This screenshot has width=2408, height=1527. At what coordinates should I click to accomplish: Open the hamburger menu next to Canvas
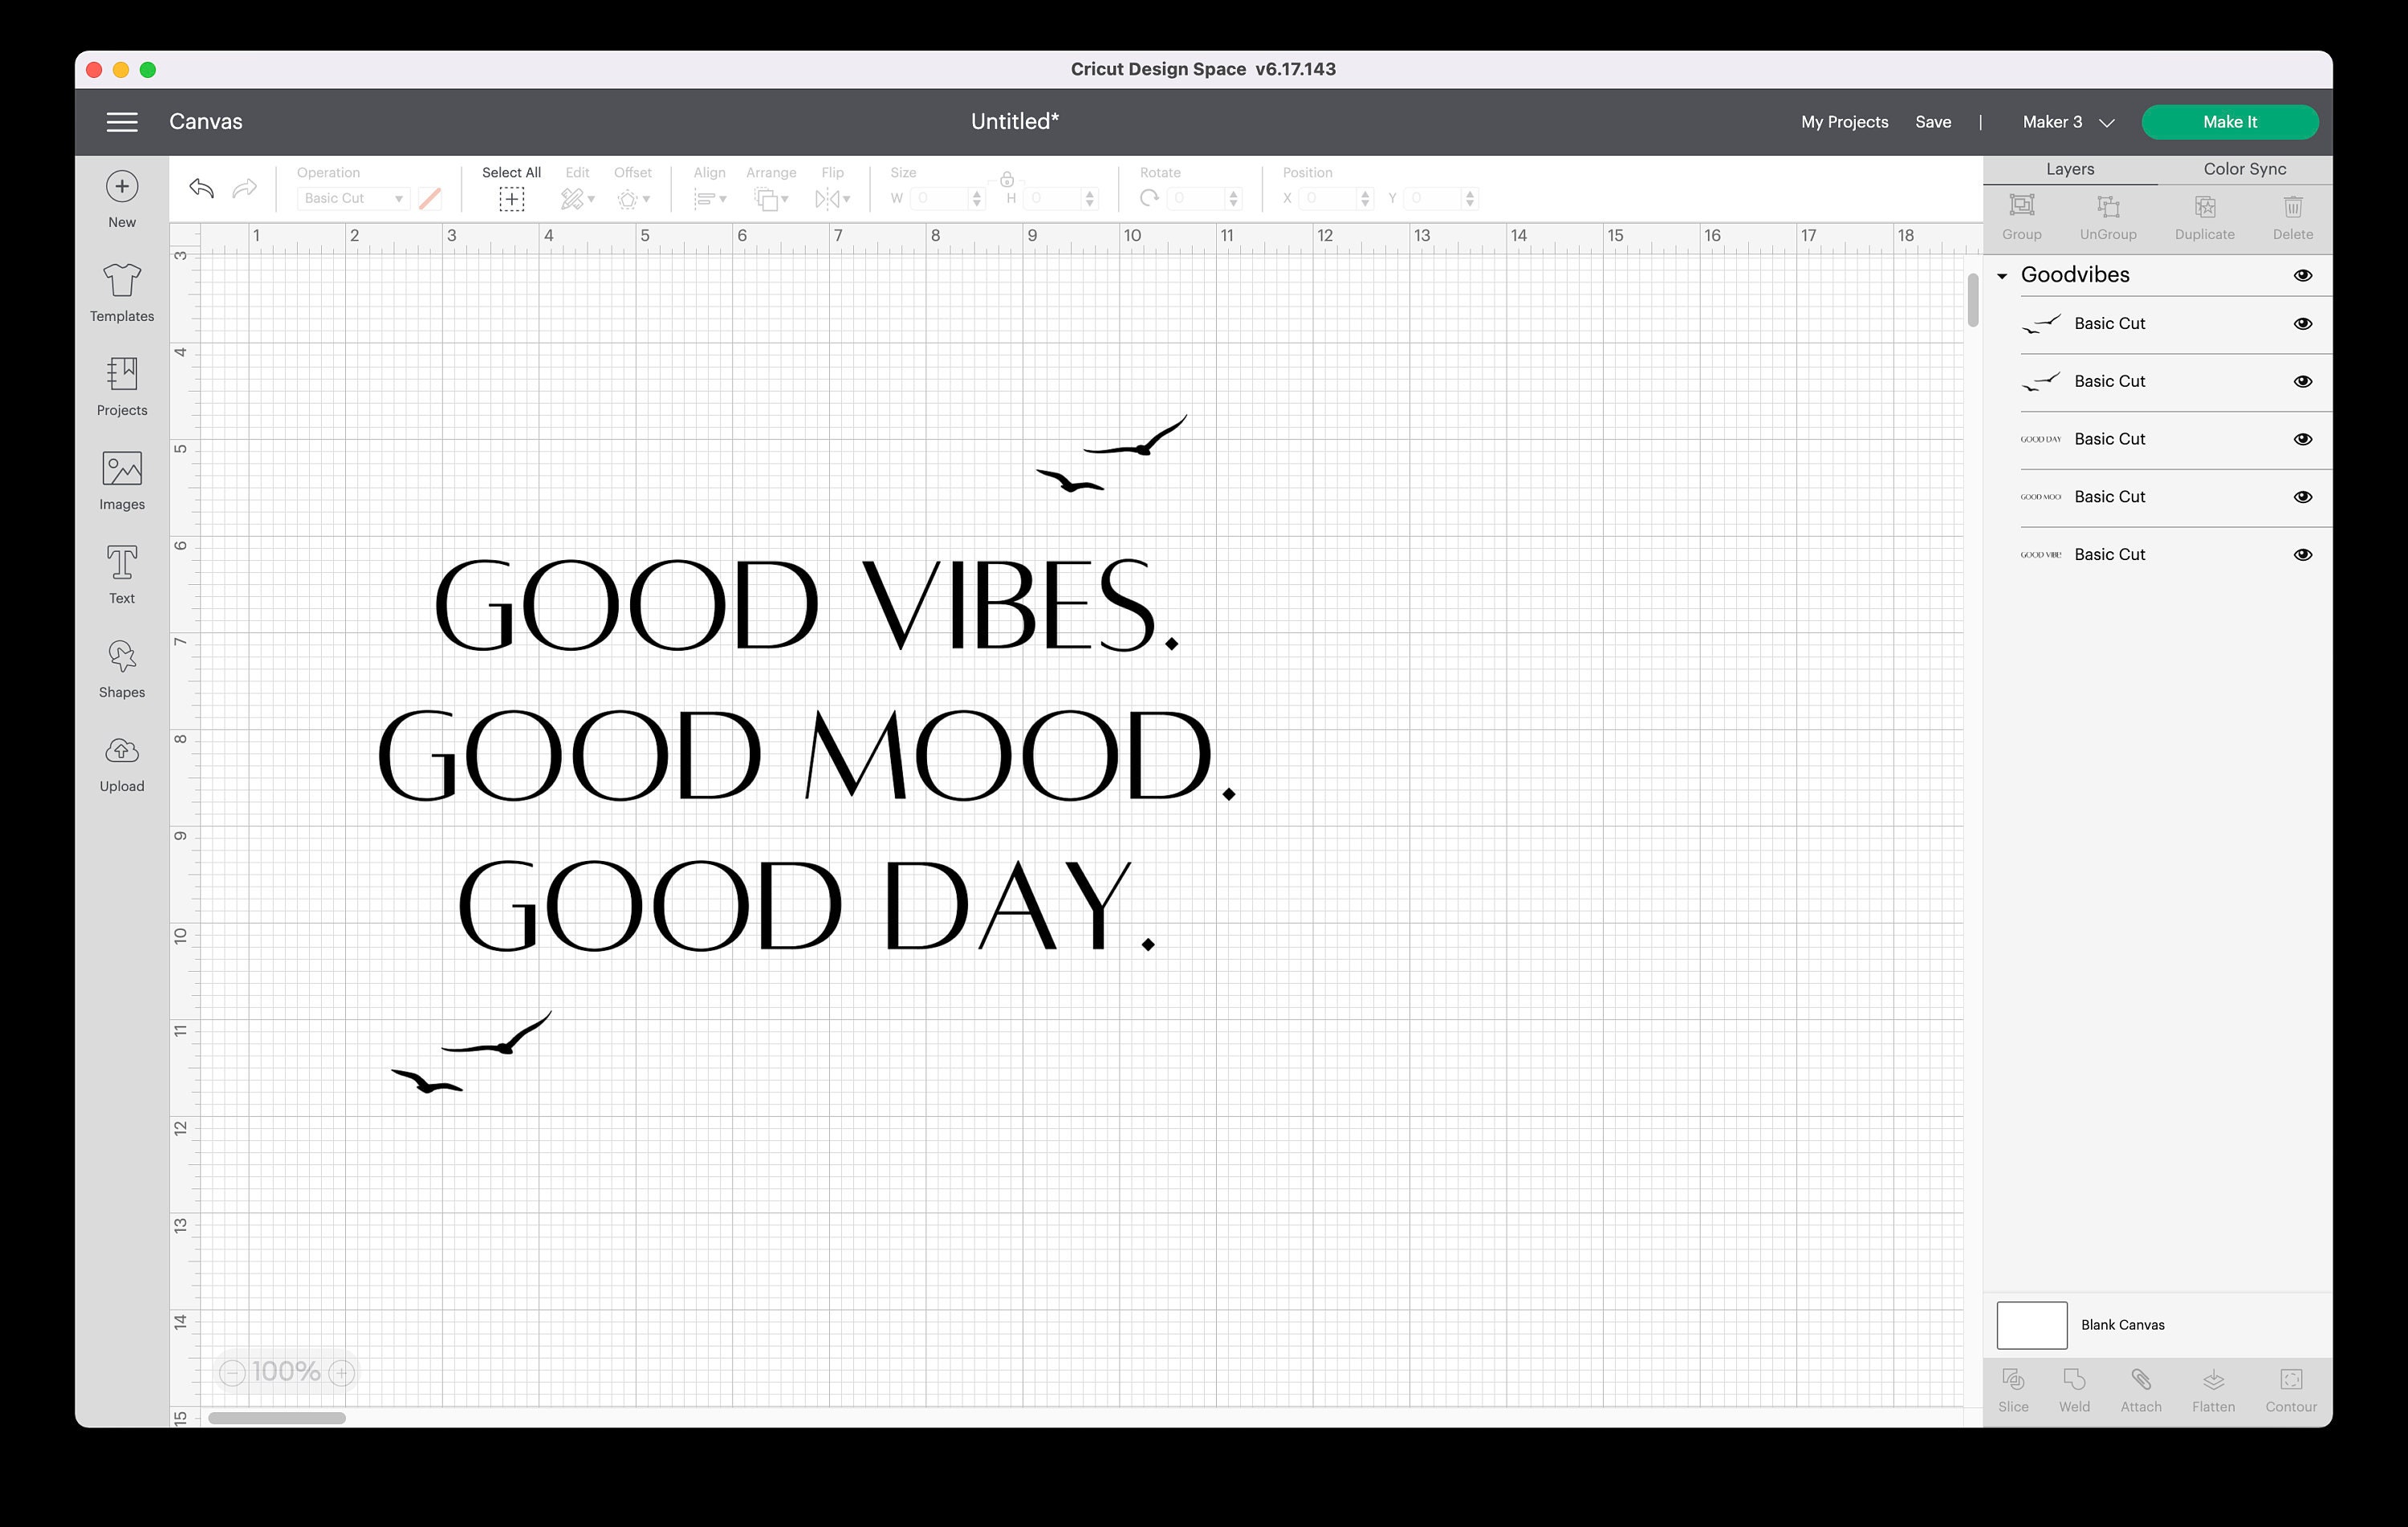tap(121, 121)
